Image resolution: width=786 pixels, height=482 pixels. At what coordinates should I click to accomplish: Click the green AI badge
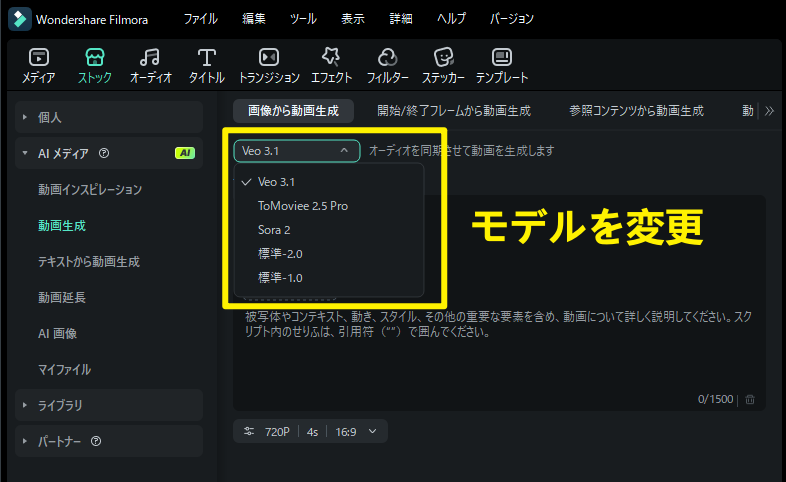point(185,153)
